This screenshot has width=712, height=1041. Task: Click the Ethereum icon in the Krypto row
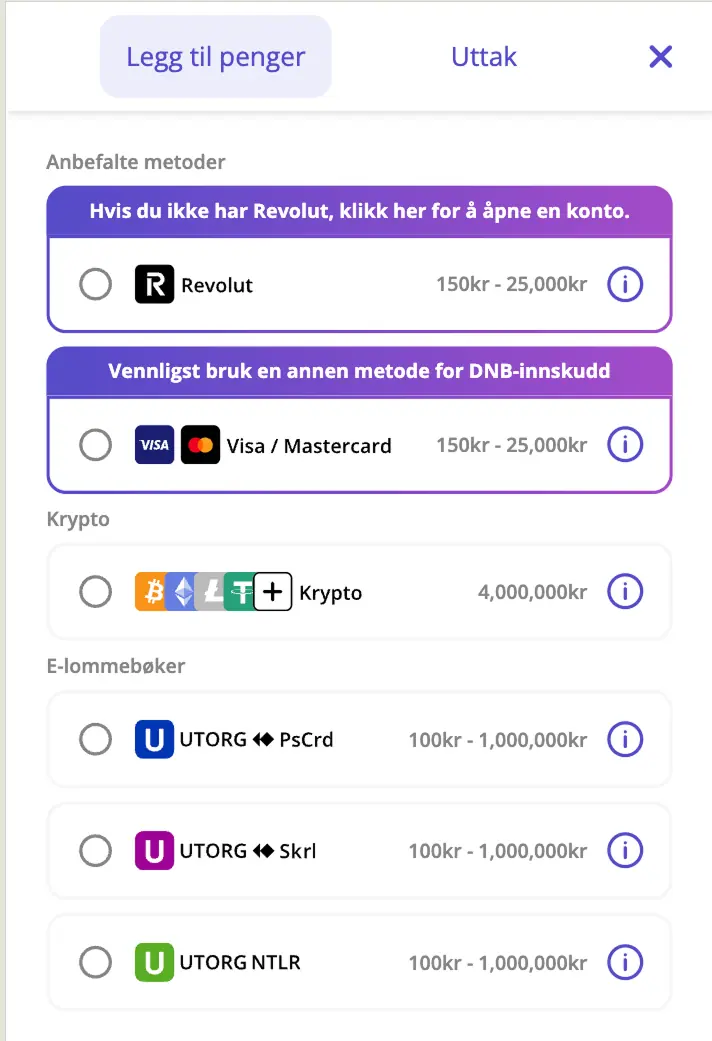179,591
